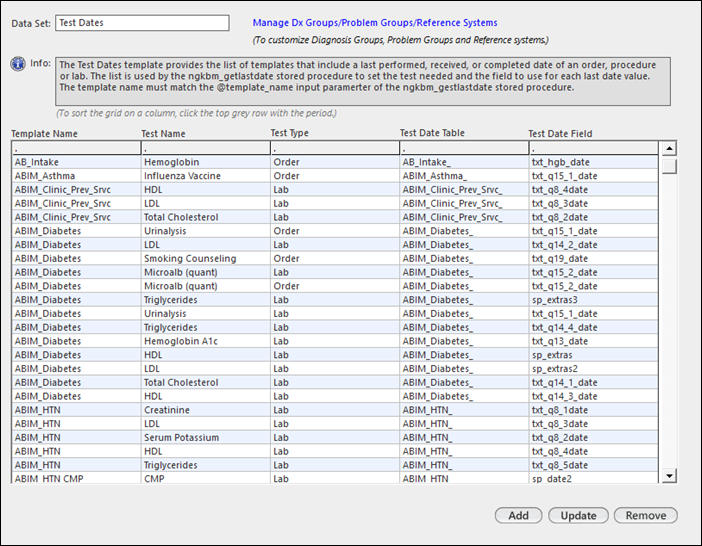The width and height of the screenshot is (702, 546).
Task: Click txt_q14_1_date field cell
Action: click(x=594, y=383)
